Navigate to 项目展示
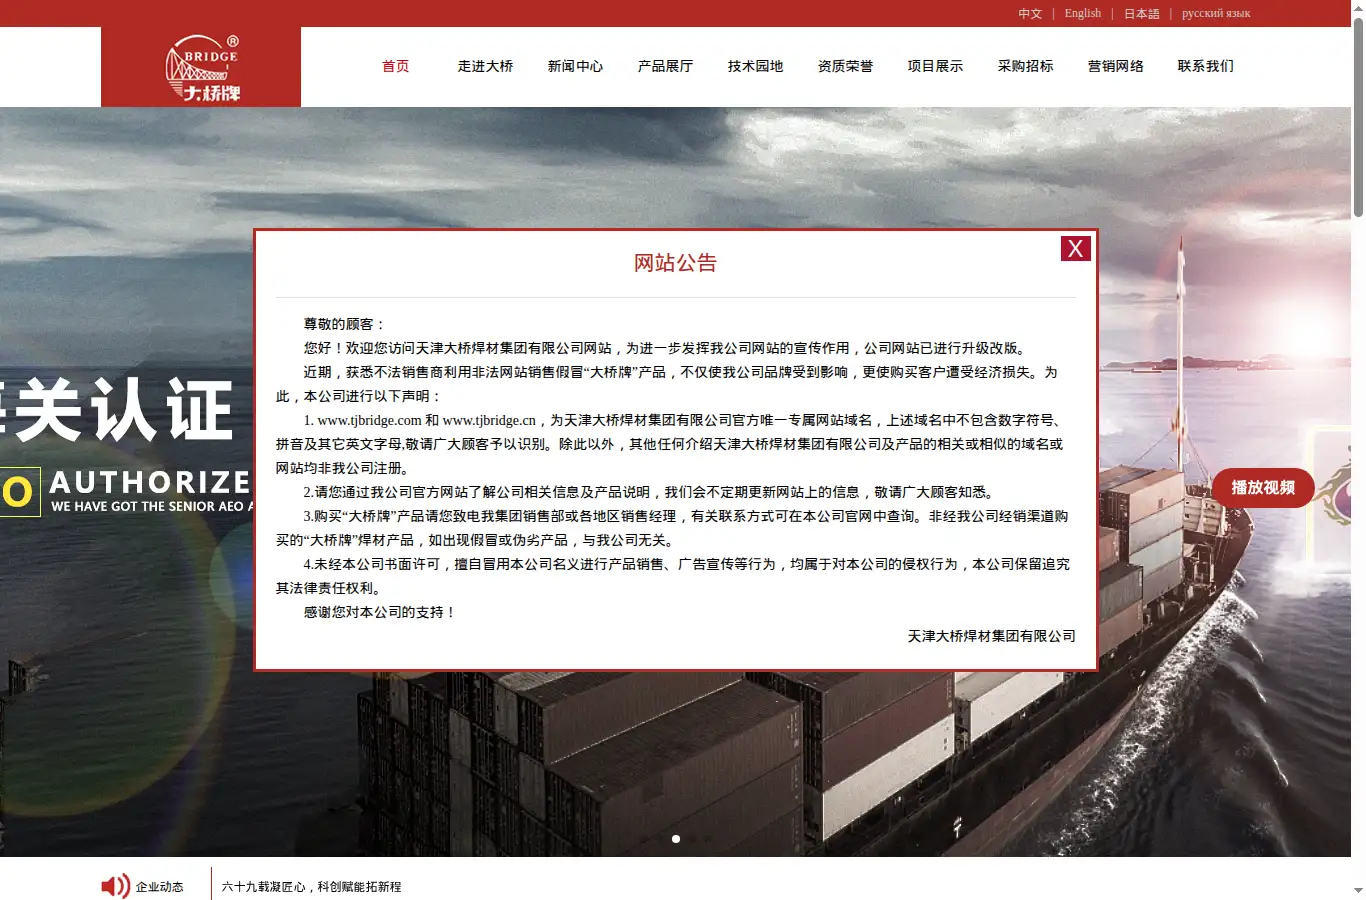The height and width of the screenshot is (900, 1366). click(x=935, y=66)
